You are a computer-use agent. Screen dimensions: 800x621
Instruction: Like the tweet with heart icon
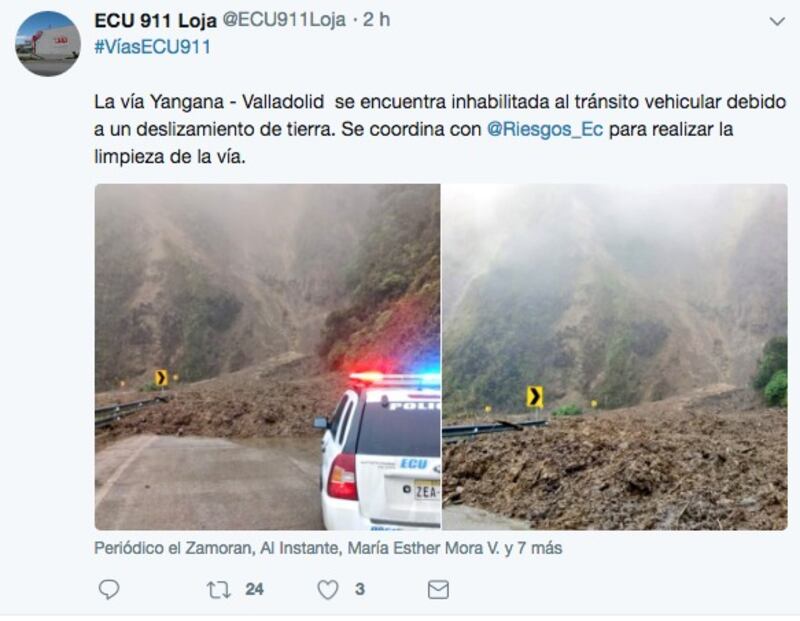(328, 590)
